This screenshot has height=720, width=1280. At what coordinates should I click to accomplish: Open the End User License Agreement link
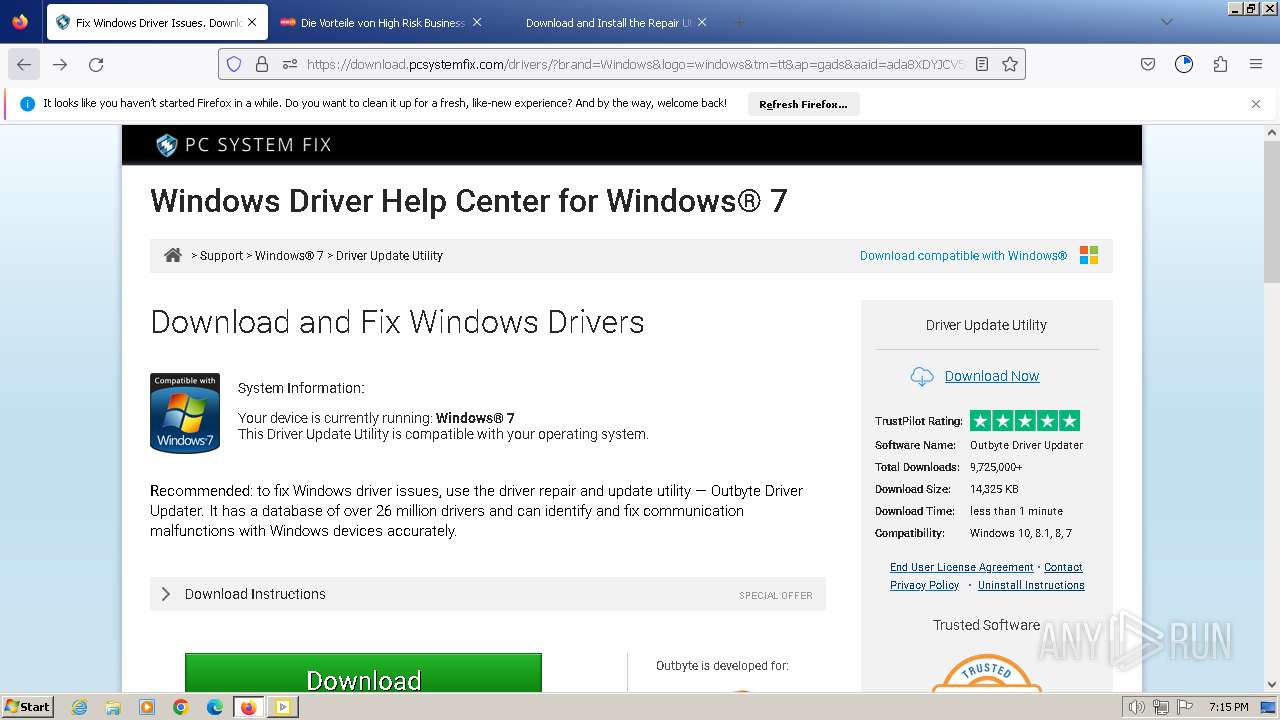962,567
